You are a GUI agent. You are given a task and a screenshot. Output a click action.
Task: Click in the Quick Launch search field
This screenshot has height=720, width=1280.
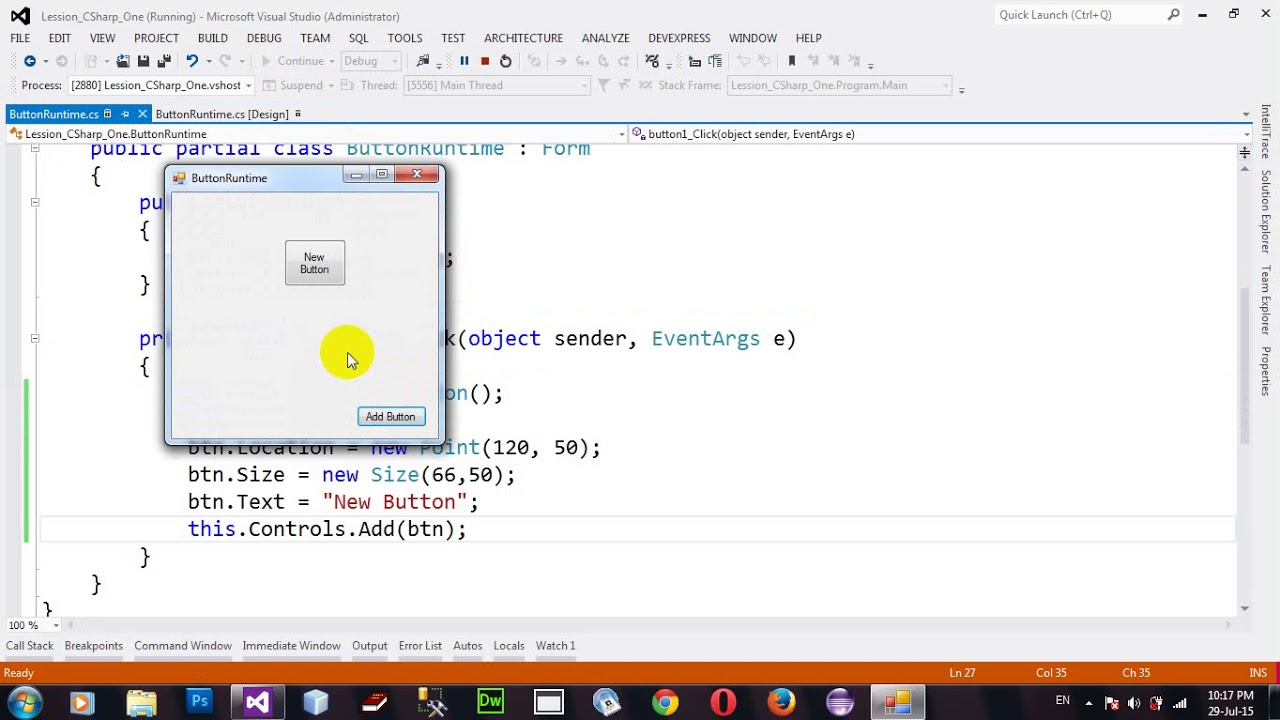[x=1079, y=15]
